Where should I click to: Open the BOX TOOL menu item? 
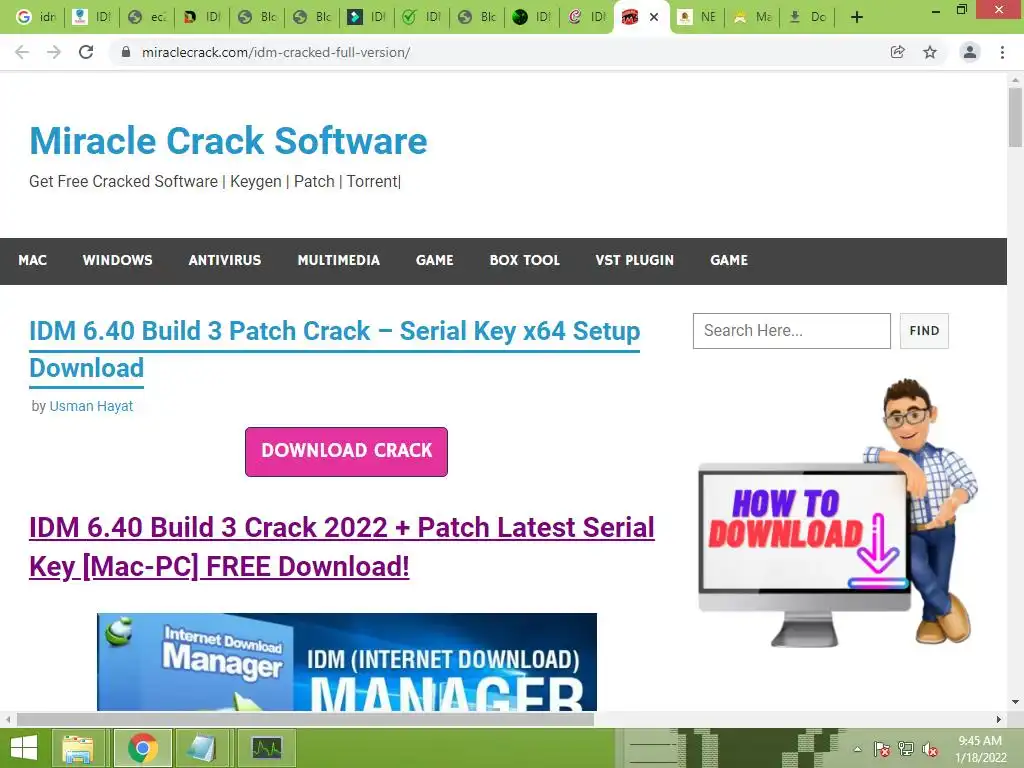(x=524, y=261)
